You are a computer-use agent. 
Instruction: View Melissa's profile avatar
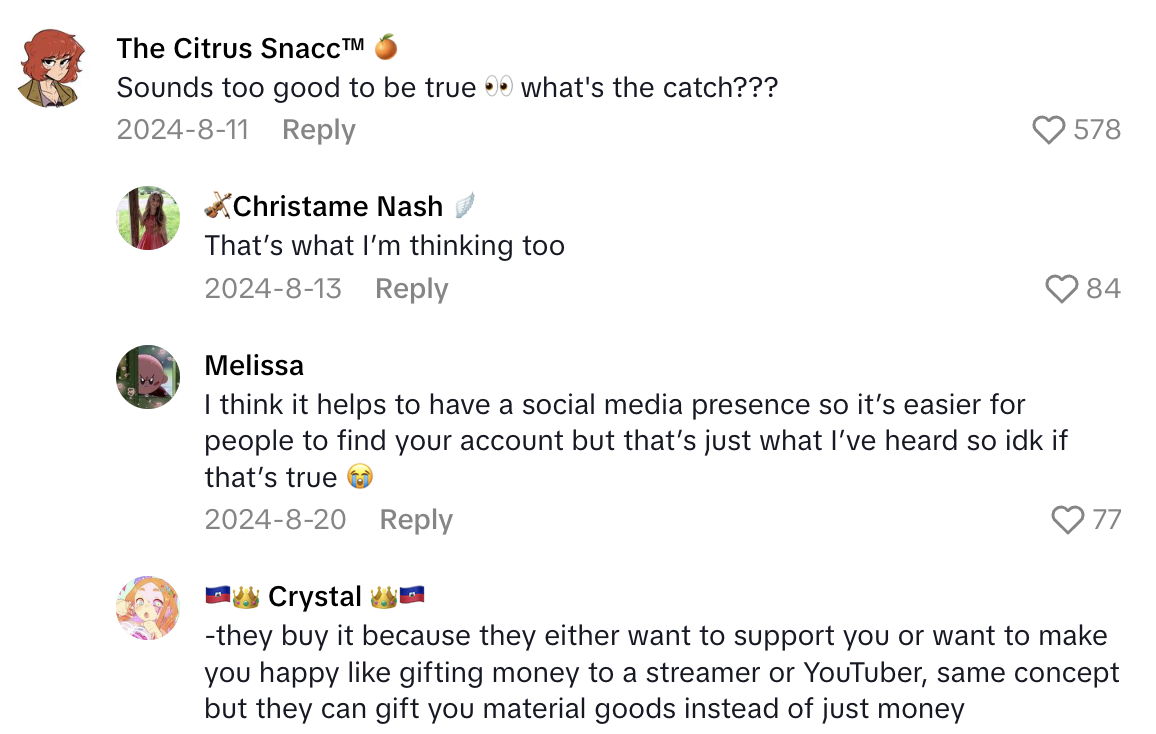coord(148,377)
